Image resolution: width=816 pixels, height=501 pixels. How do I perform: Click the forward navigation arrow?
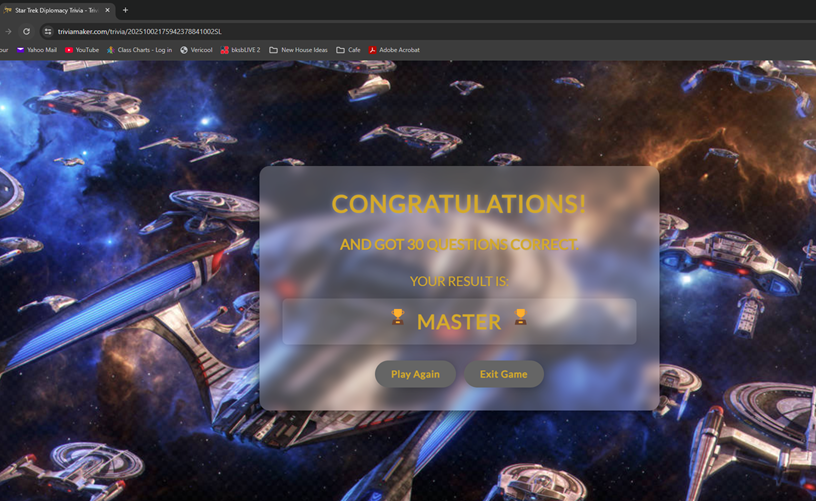click(8, 31)
